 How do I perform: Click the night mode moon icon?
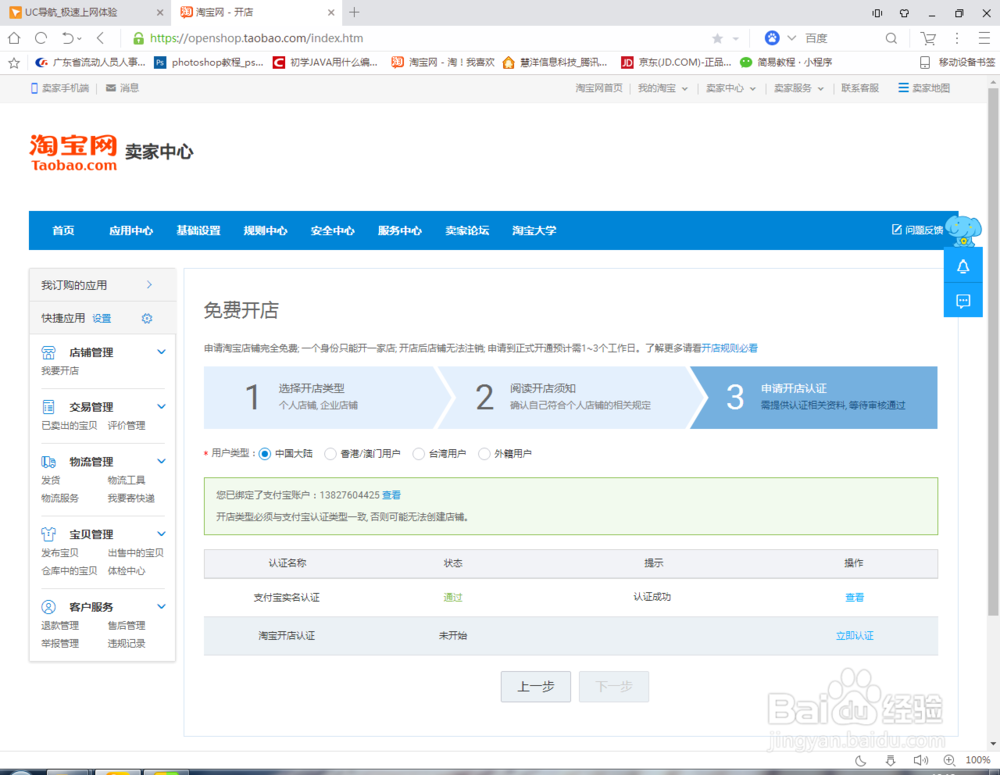pyautogui.click(x=861, y=760)
